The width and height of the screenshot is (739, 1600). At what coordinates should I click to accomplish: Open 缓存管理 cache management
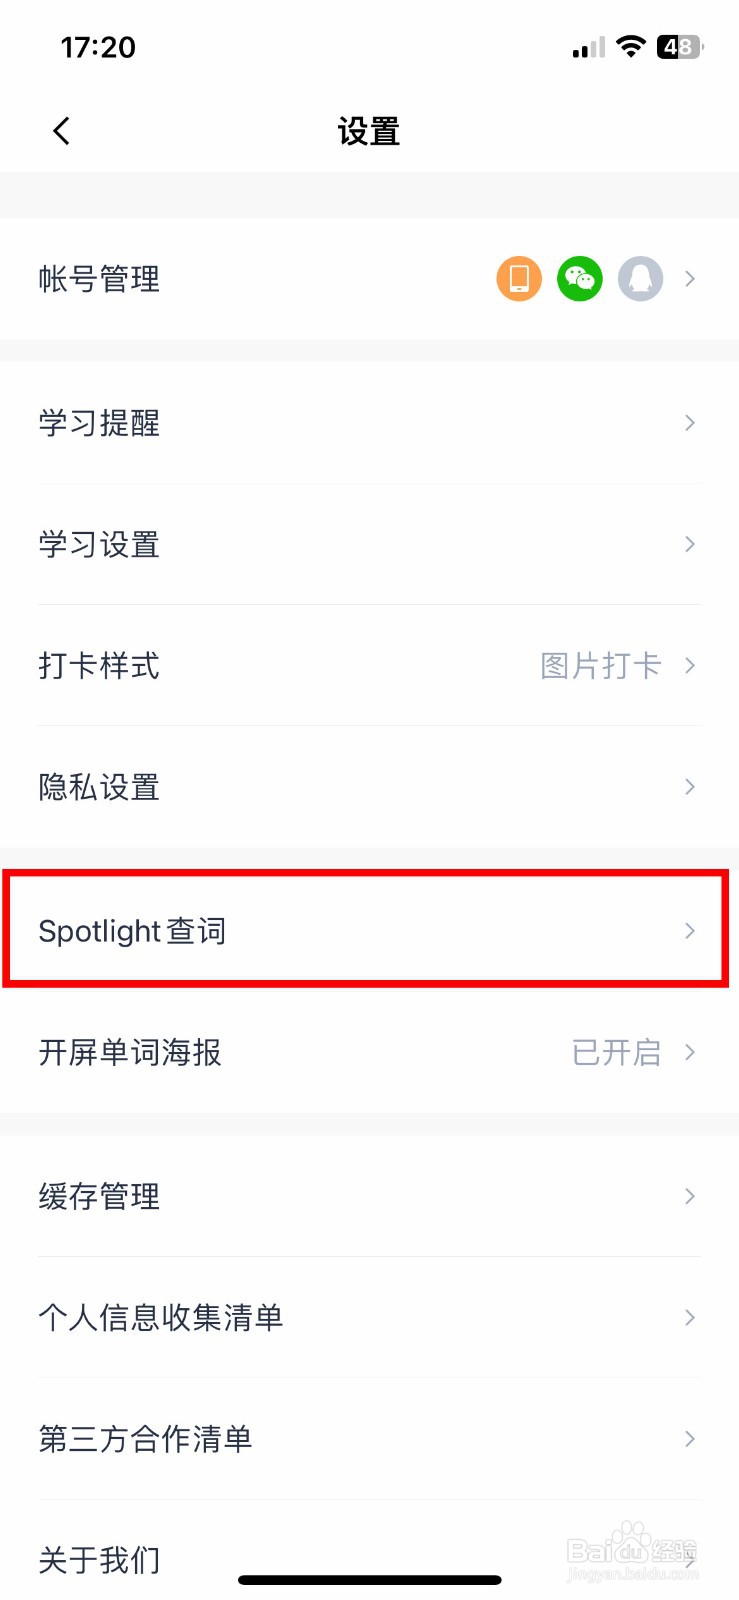100,1196
